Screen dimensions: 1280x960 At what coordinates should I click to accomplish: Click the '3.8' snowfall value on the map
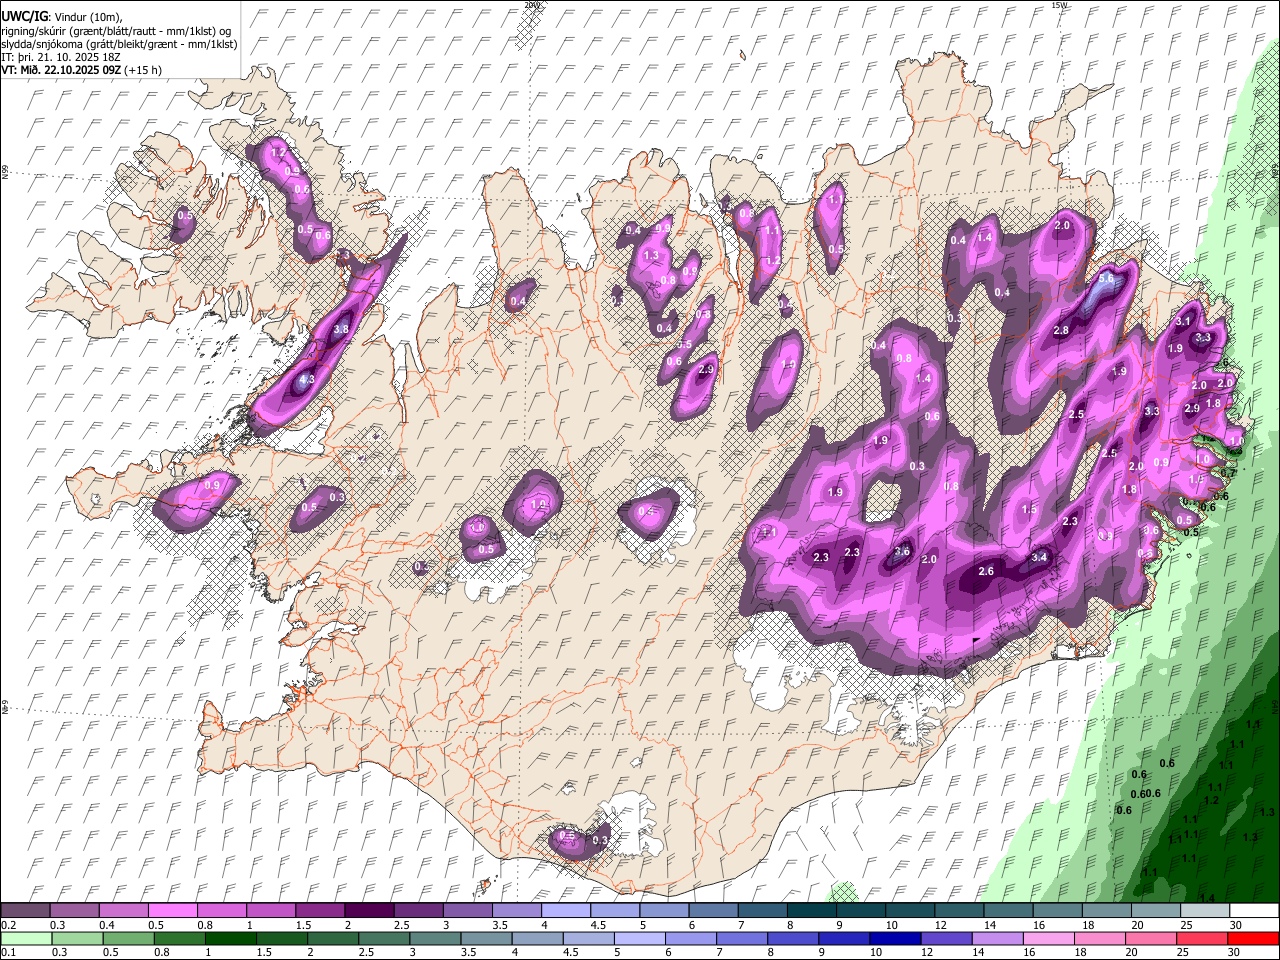[x=341, y=329]
